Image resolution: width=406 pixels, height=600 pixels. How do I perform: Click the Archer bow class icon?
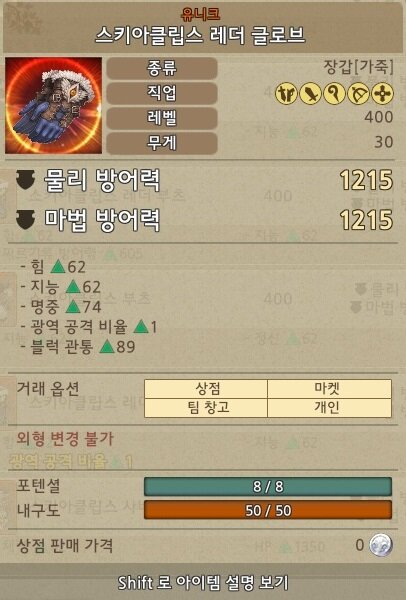[x=358, y=93]
